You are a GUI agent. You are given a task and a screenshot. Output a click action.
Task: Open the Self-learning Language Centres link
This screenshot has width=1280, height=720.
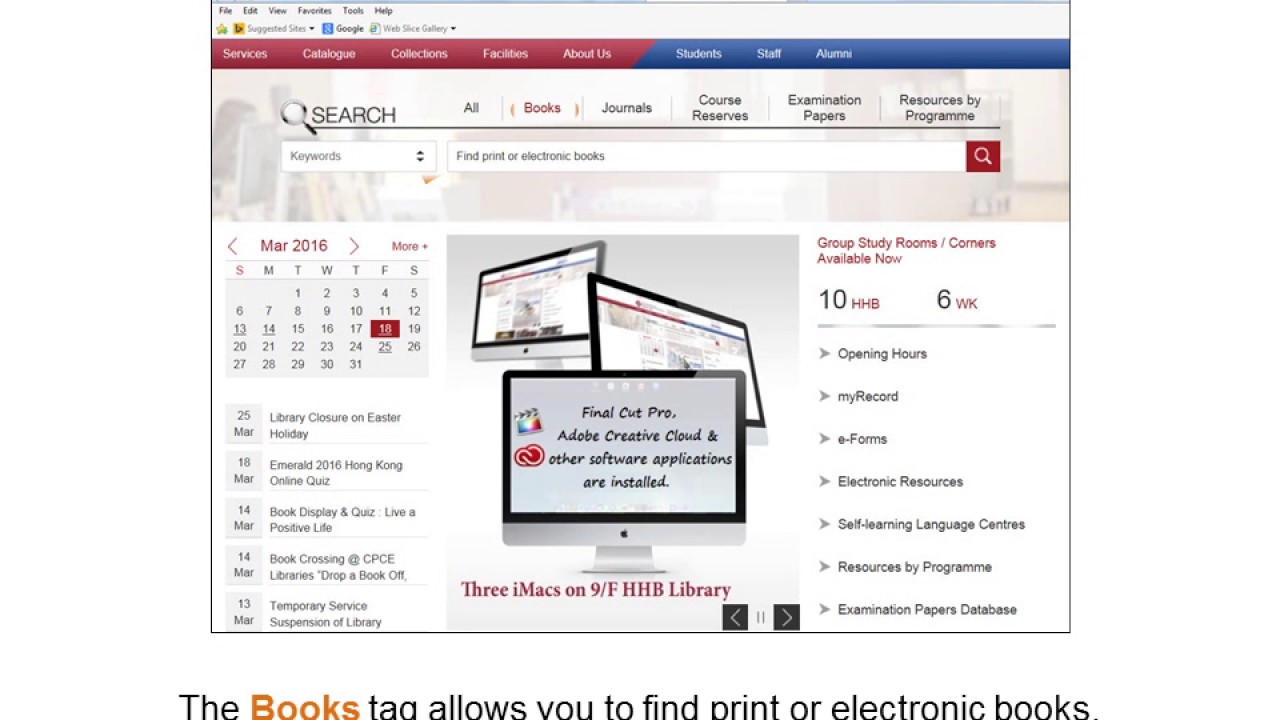click(x=931, y=524)
